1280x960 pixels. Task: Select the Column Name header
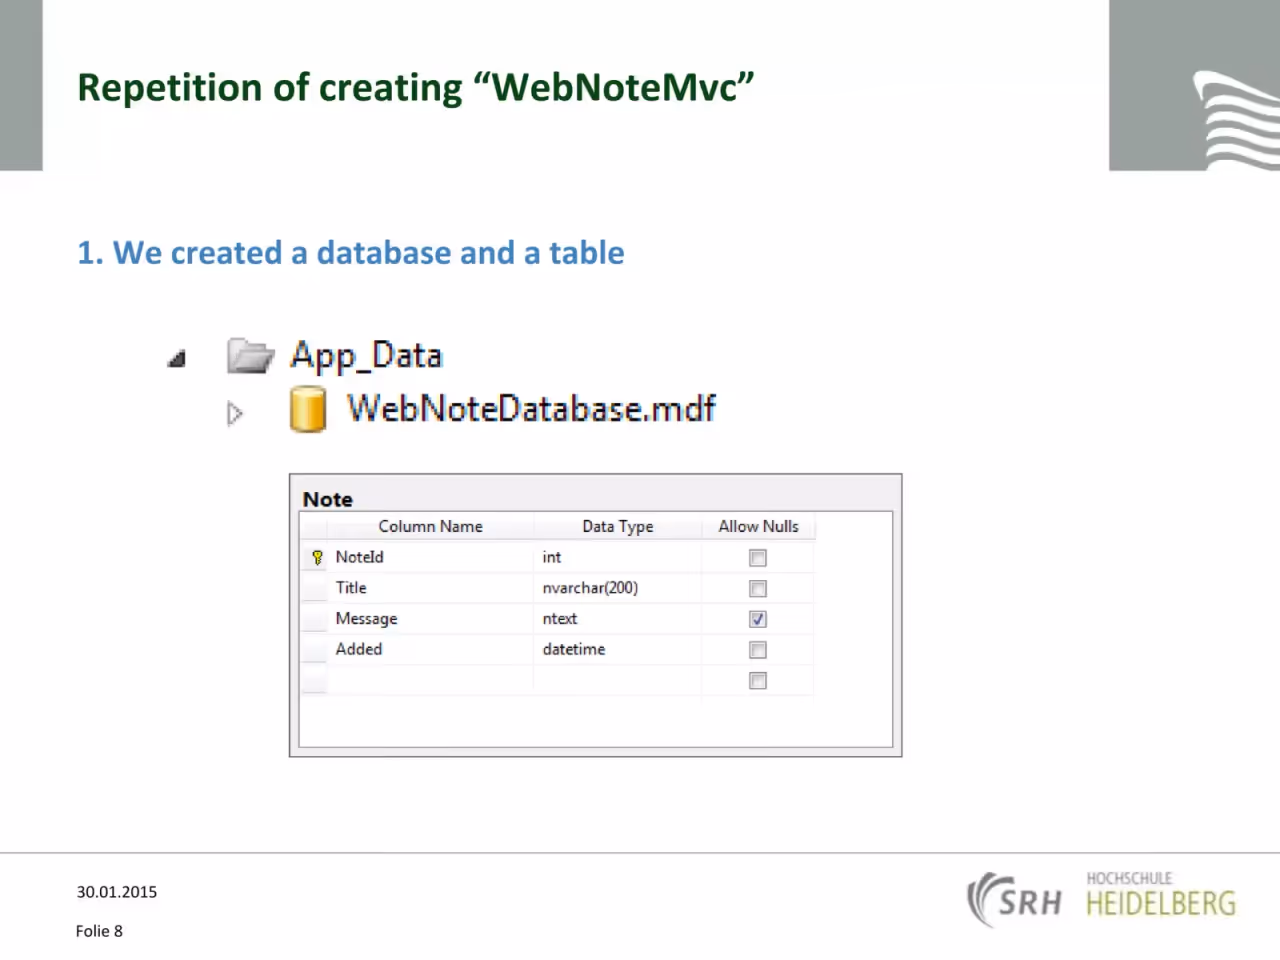(x=430, y=526)
